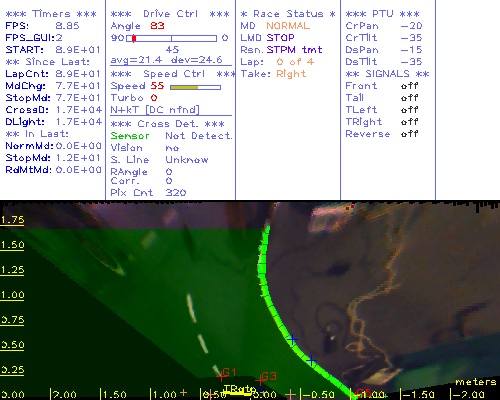Click the G1 red cross marker
The width and height of the screenshot is (500, 400).
tap(220, 377)
